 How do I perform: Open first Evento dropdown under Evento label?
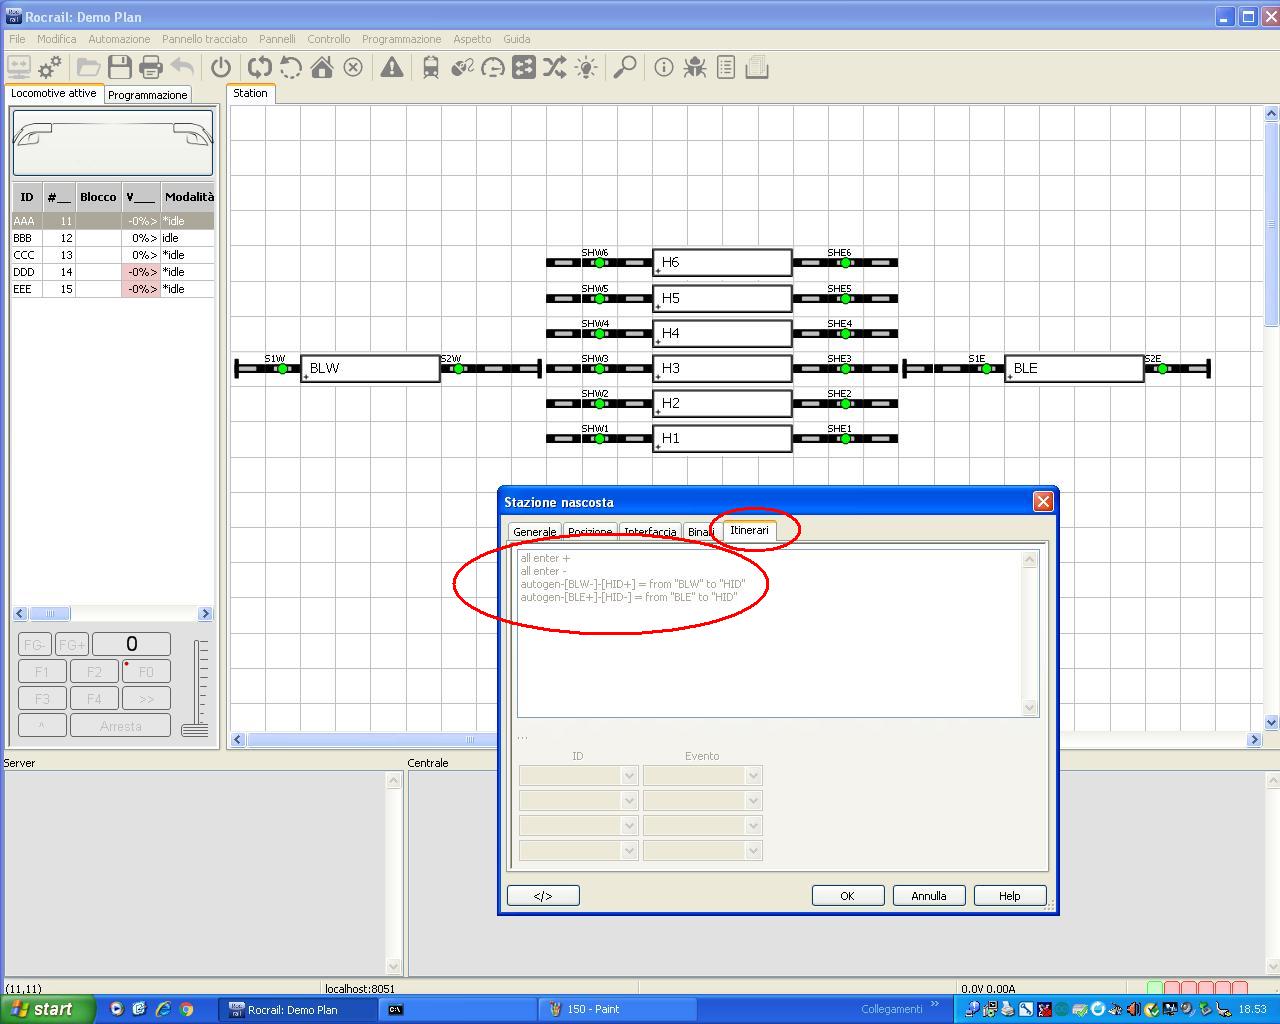[x=702, y=776]
